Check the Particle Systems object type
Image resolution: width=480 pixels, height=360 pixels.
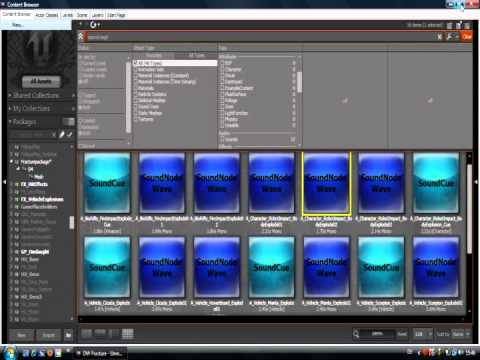[136, 94]
